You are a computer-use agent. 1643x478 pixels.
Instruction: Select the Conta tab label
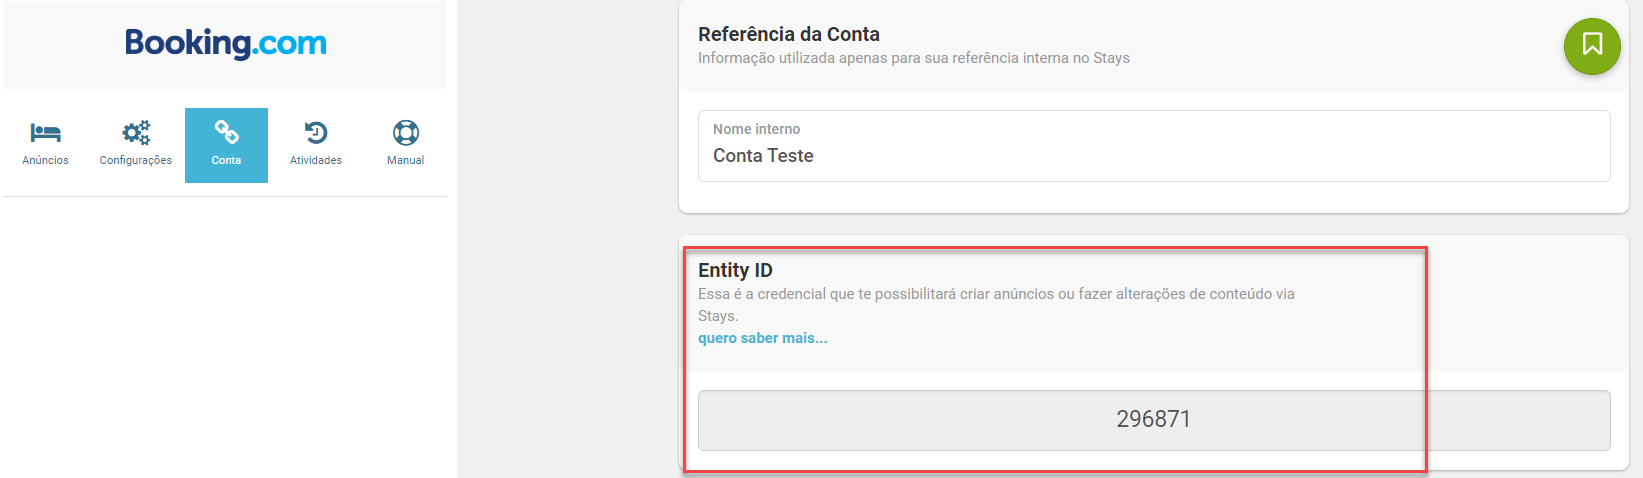(x=226, y=160)
